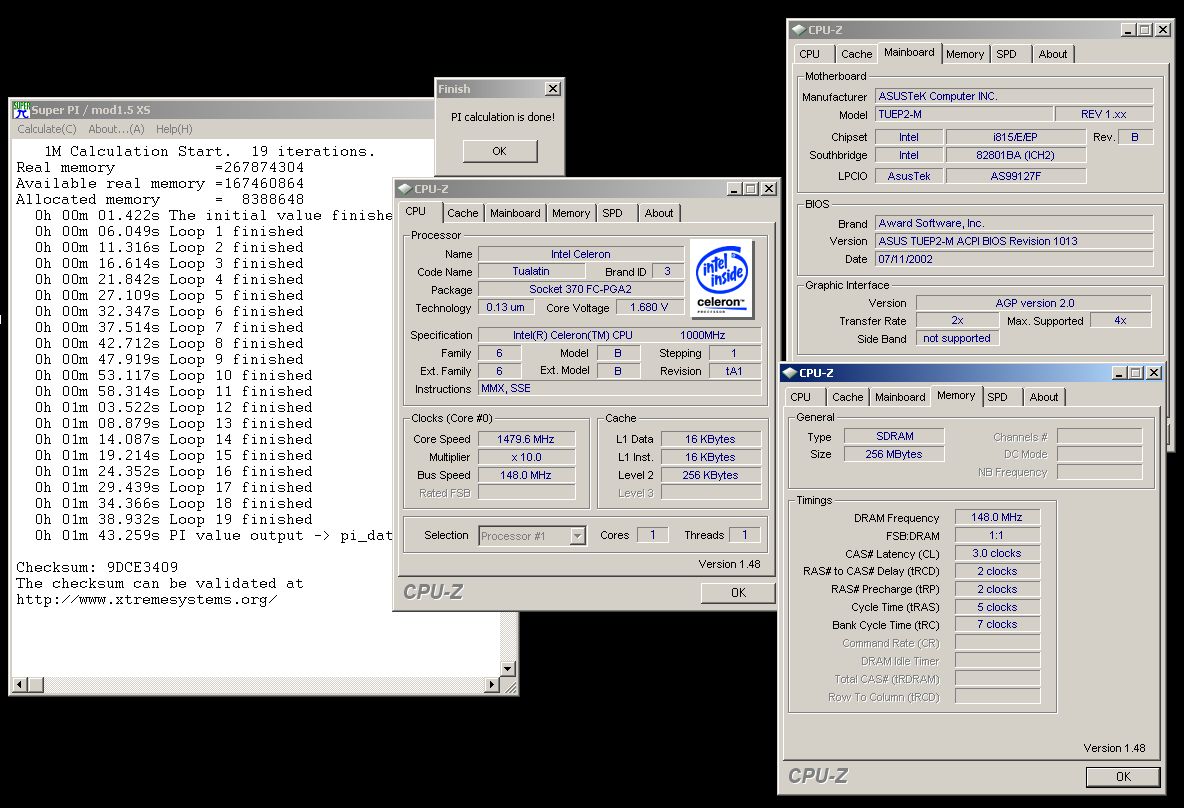Click the FSB:DRAM 1:1 field
Screen dimensions: 1184x808
tap(997, 535)
